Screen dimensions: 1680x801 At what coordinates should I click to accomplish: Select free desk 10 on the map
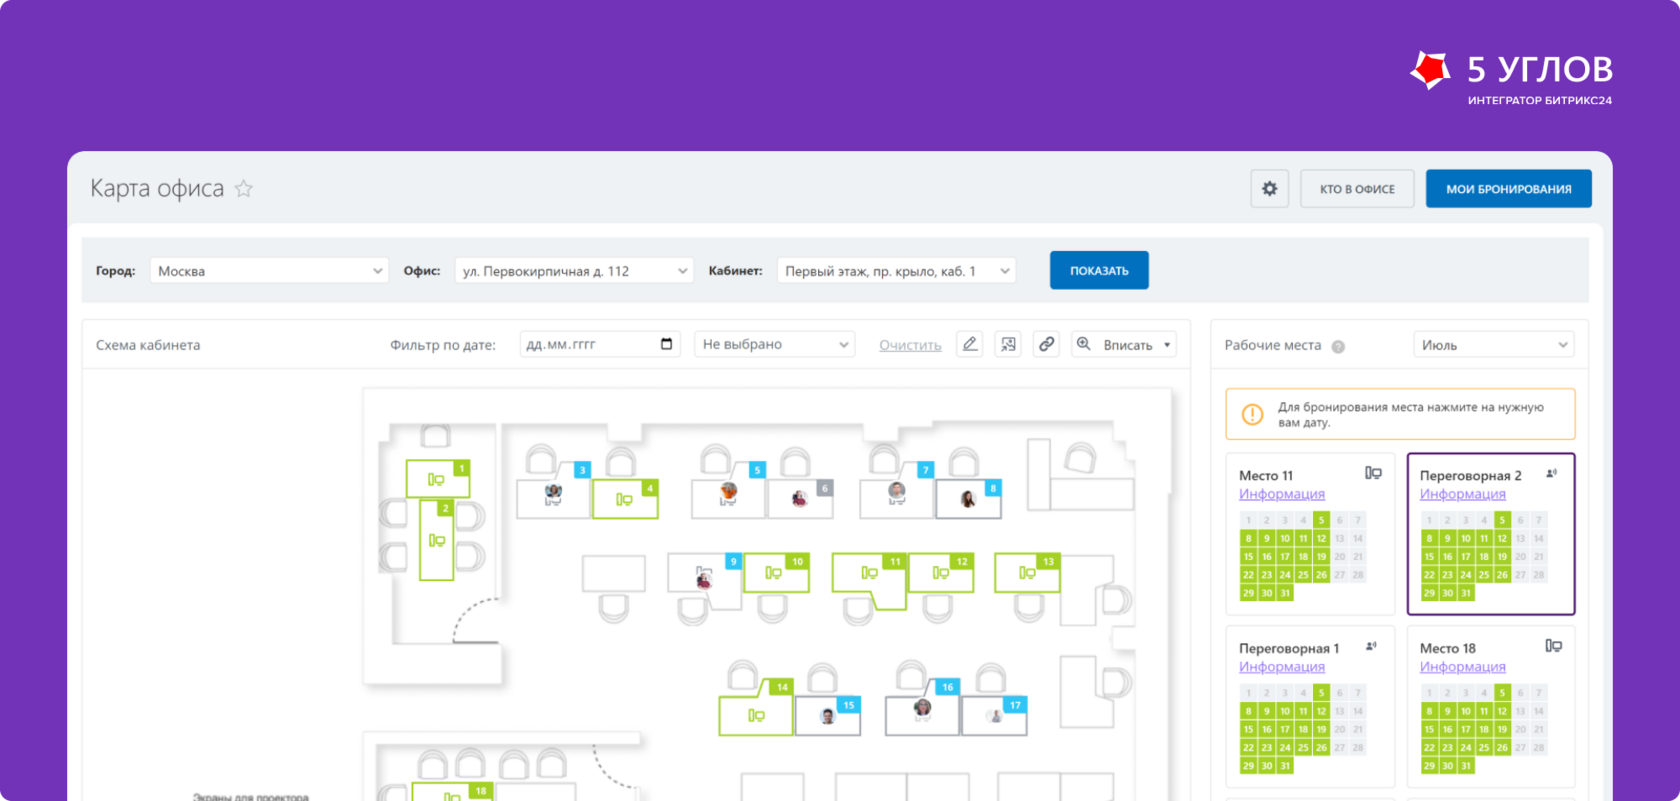tap(776, 573)
